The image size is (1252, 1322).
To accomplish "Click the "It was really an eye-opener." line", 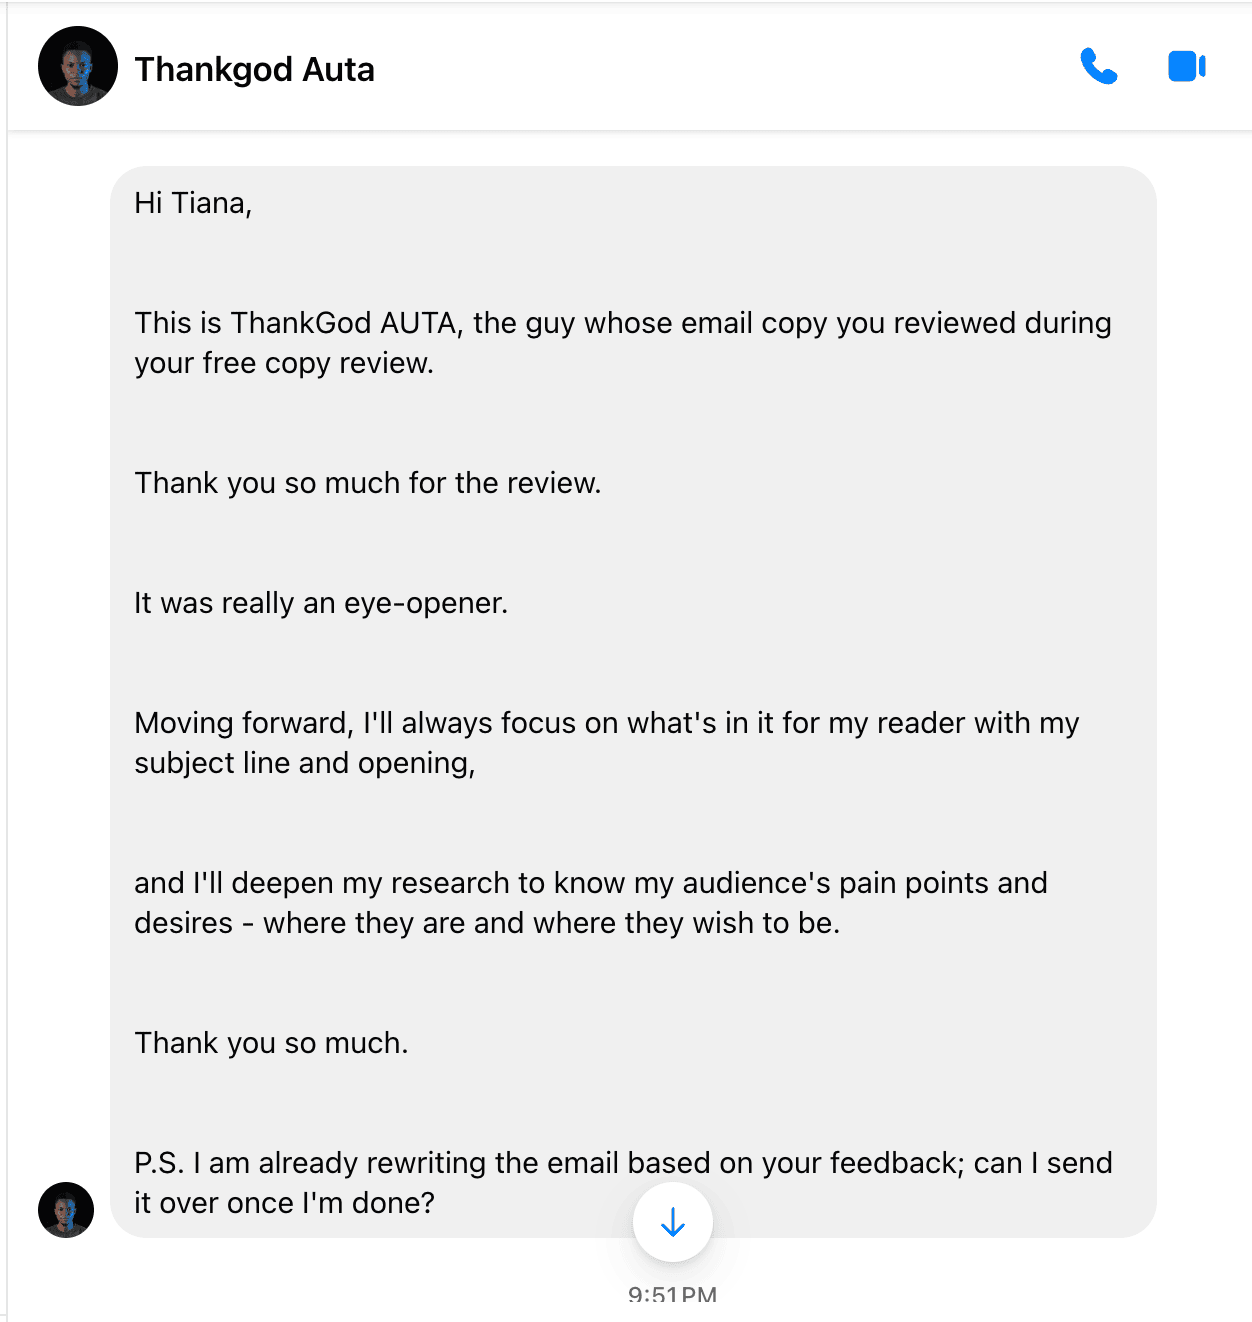I will pyautogui.click(x=320, y=603).
